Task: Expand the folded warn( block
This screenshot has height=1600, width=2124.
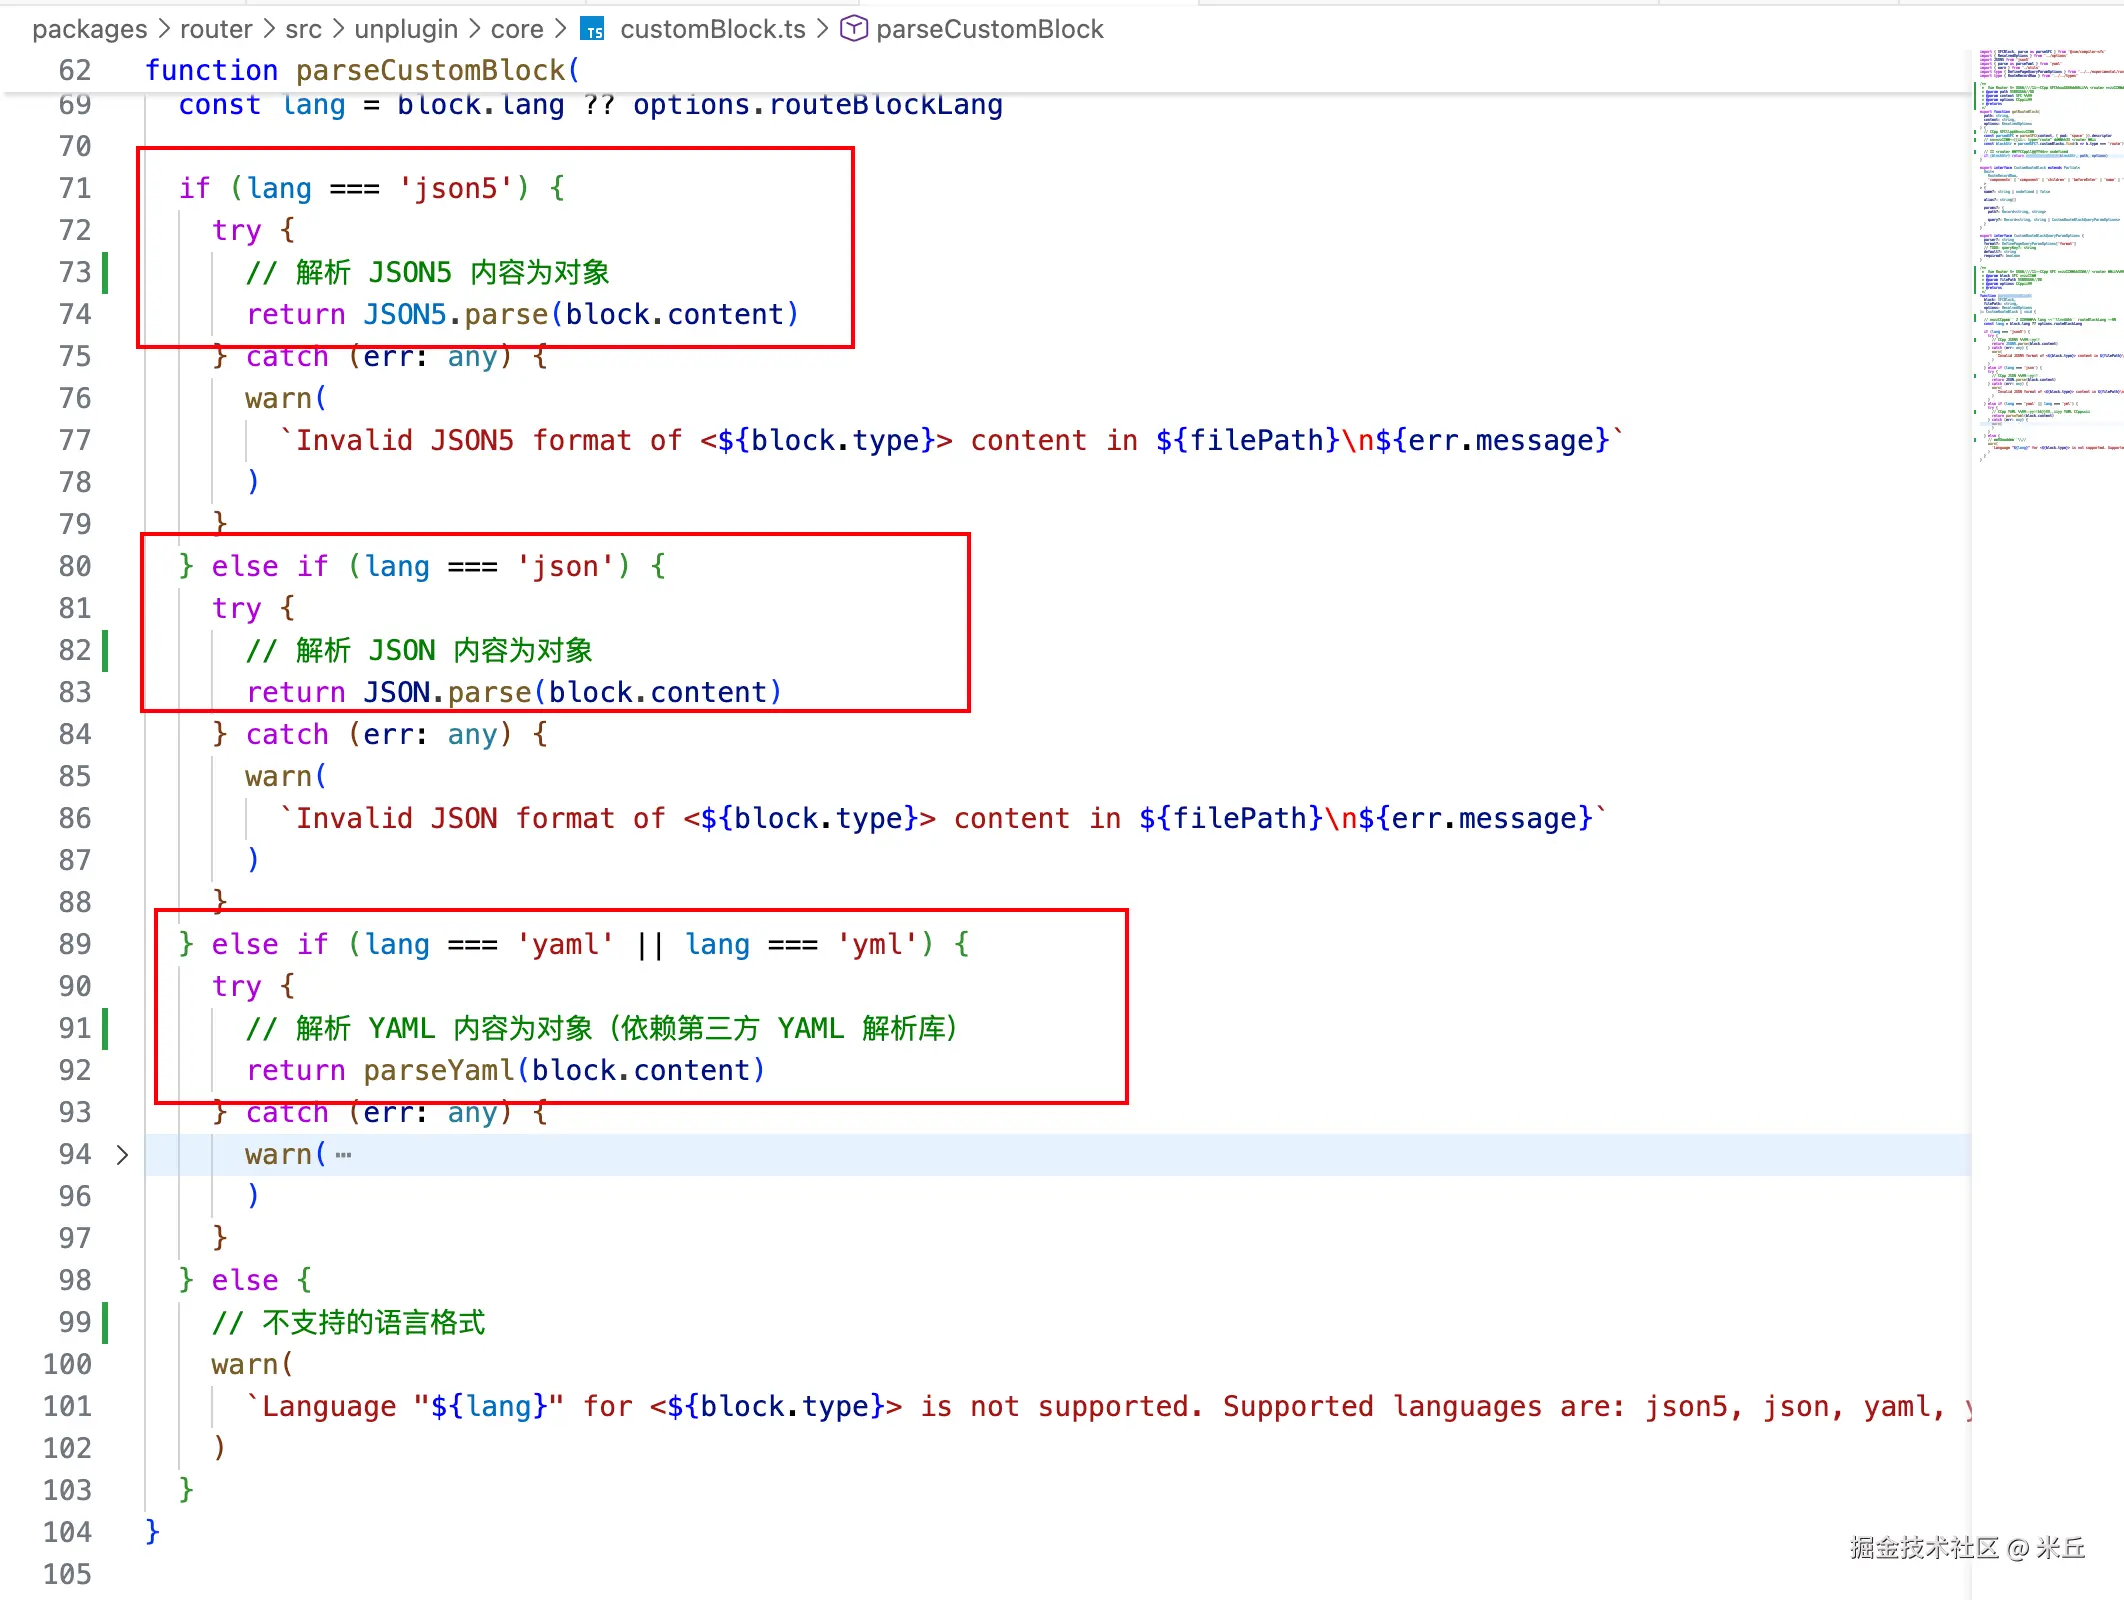Action: tap(122, 1155)
